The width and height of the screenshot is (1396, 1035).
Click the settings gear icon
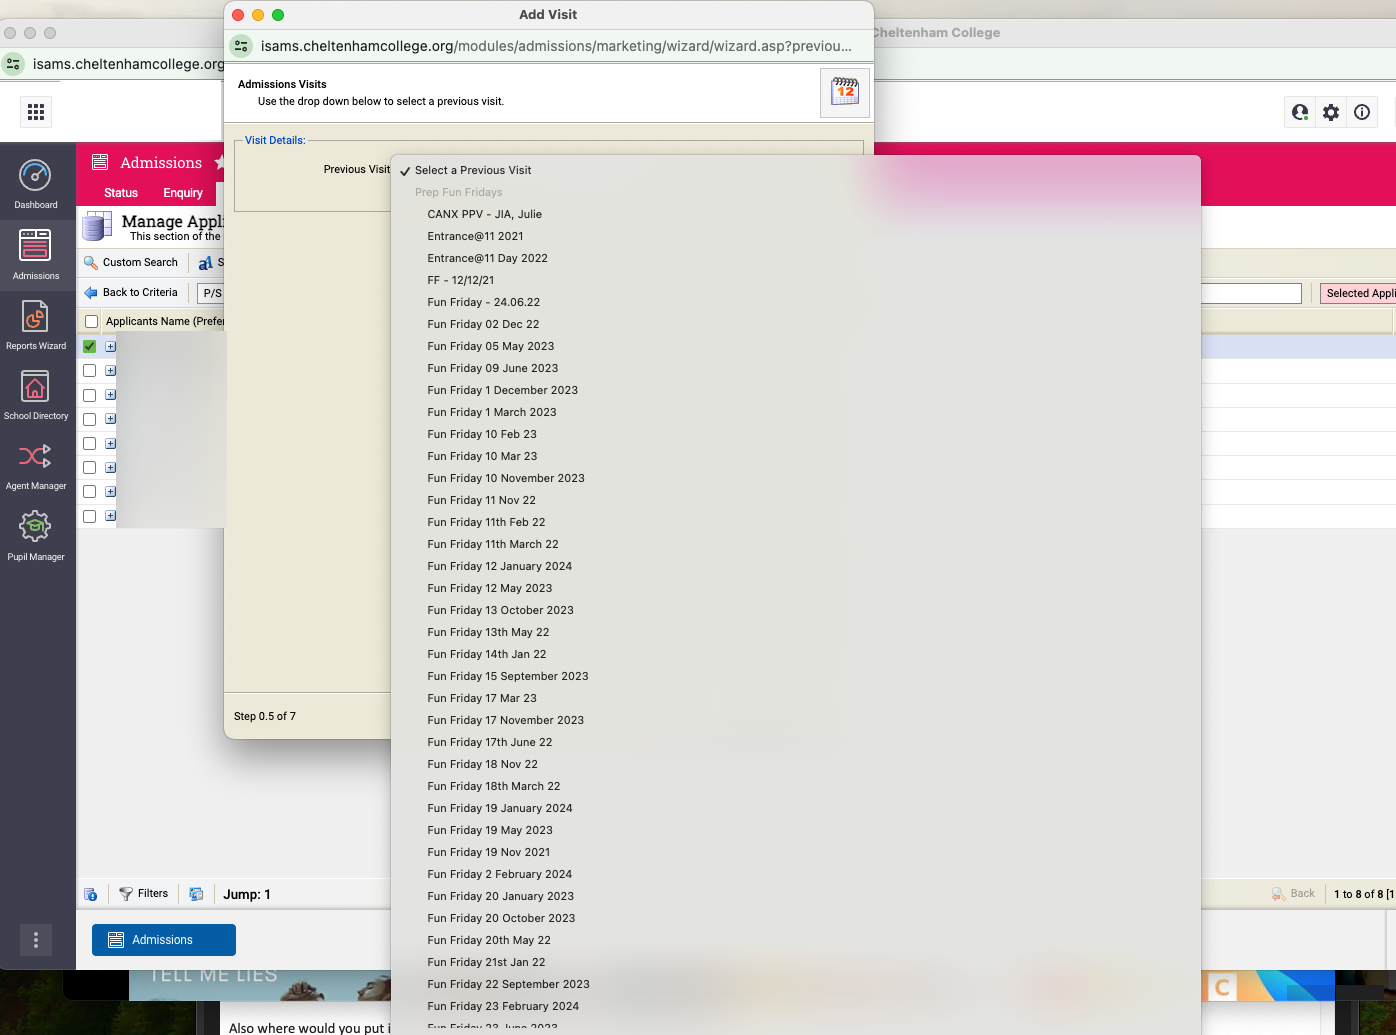pyautogui.click(x=1331, y=112)
